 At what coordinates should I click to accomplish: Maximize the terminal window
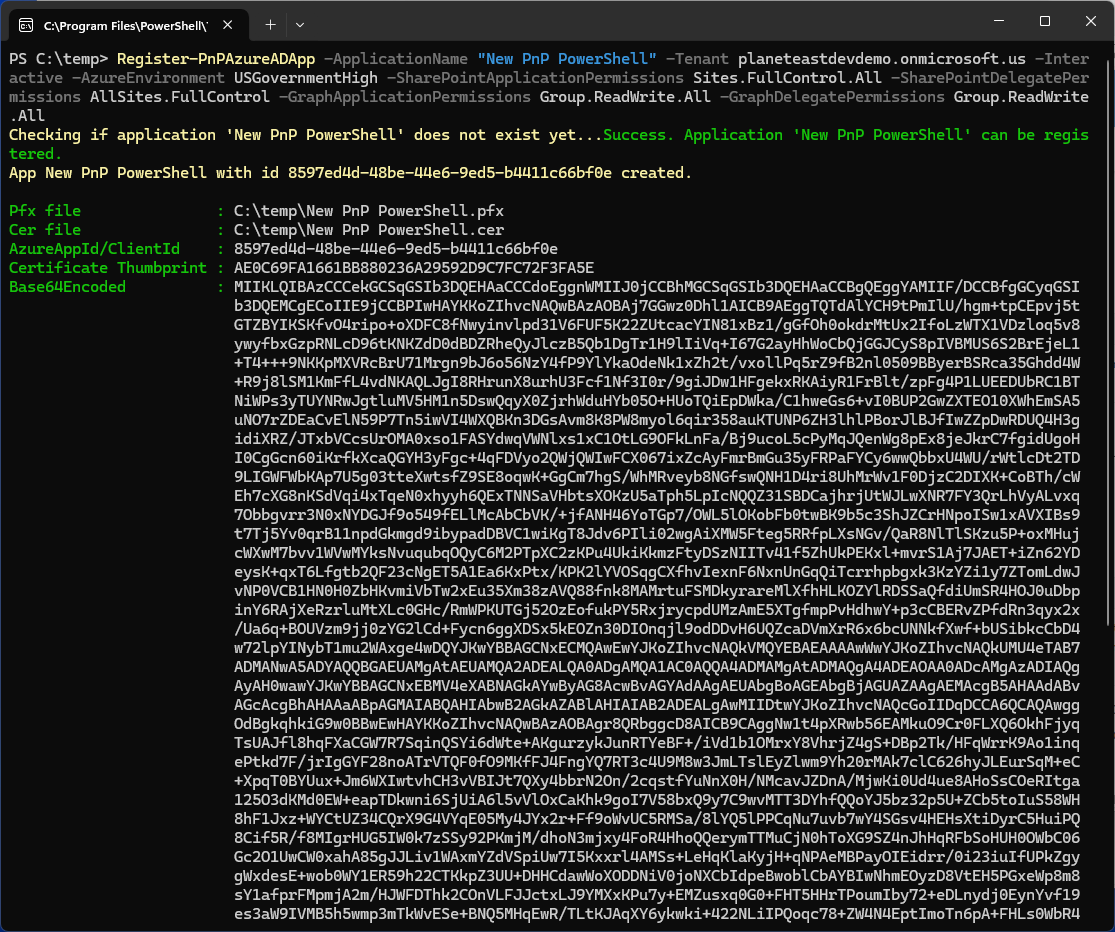pos(1044,21)
